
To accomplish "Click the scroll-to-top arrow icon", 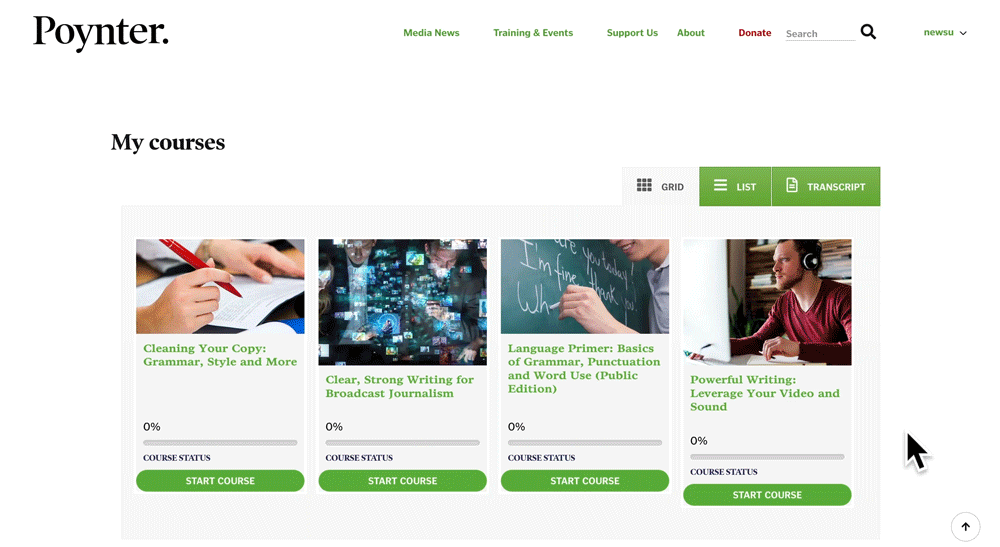I will click(x=966, y=527).
